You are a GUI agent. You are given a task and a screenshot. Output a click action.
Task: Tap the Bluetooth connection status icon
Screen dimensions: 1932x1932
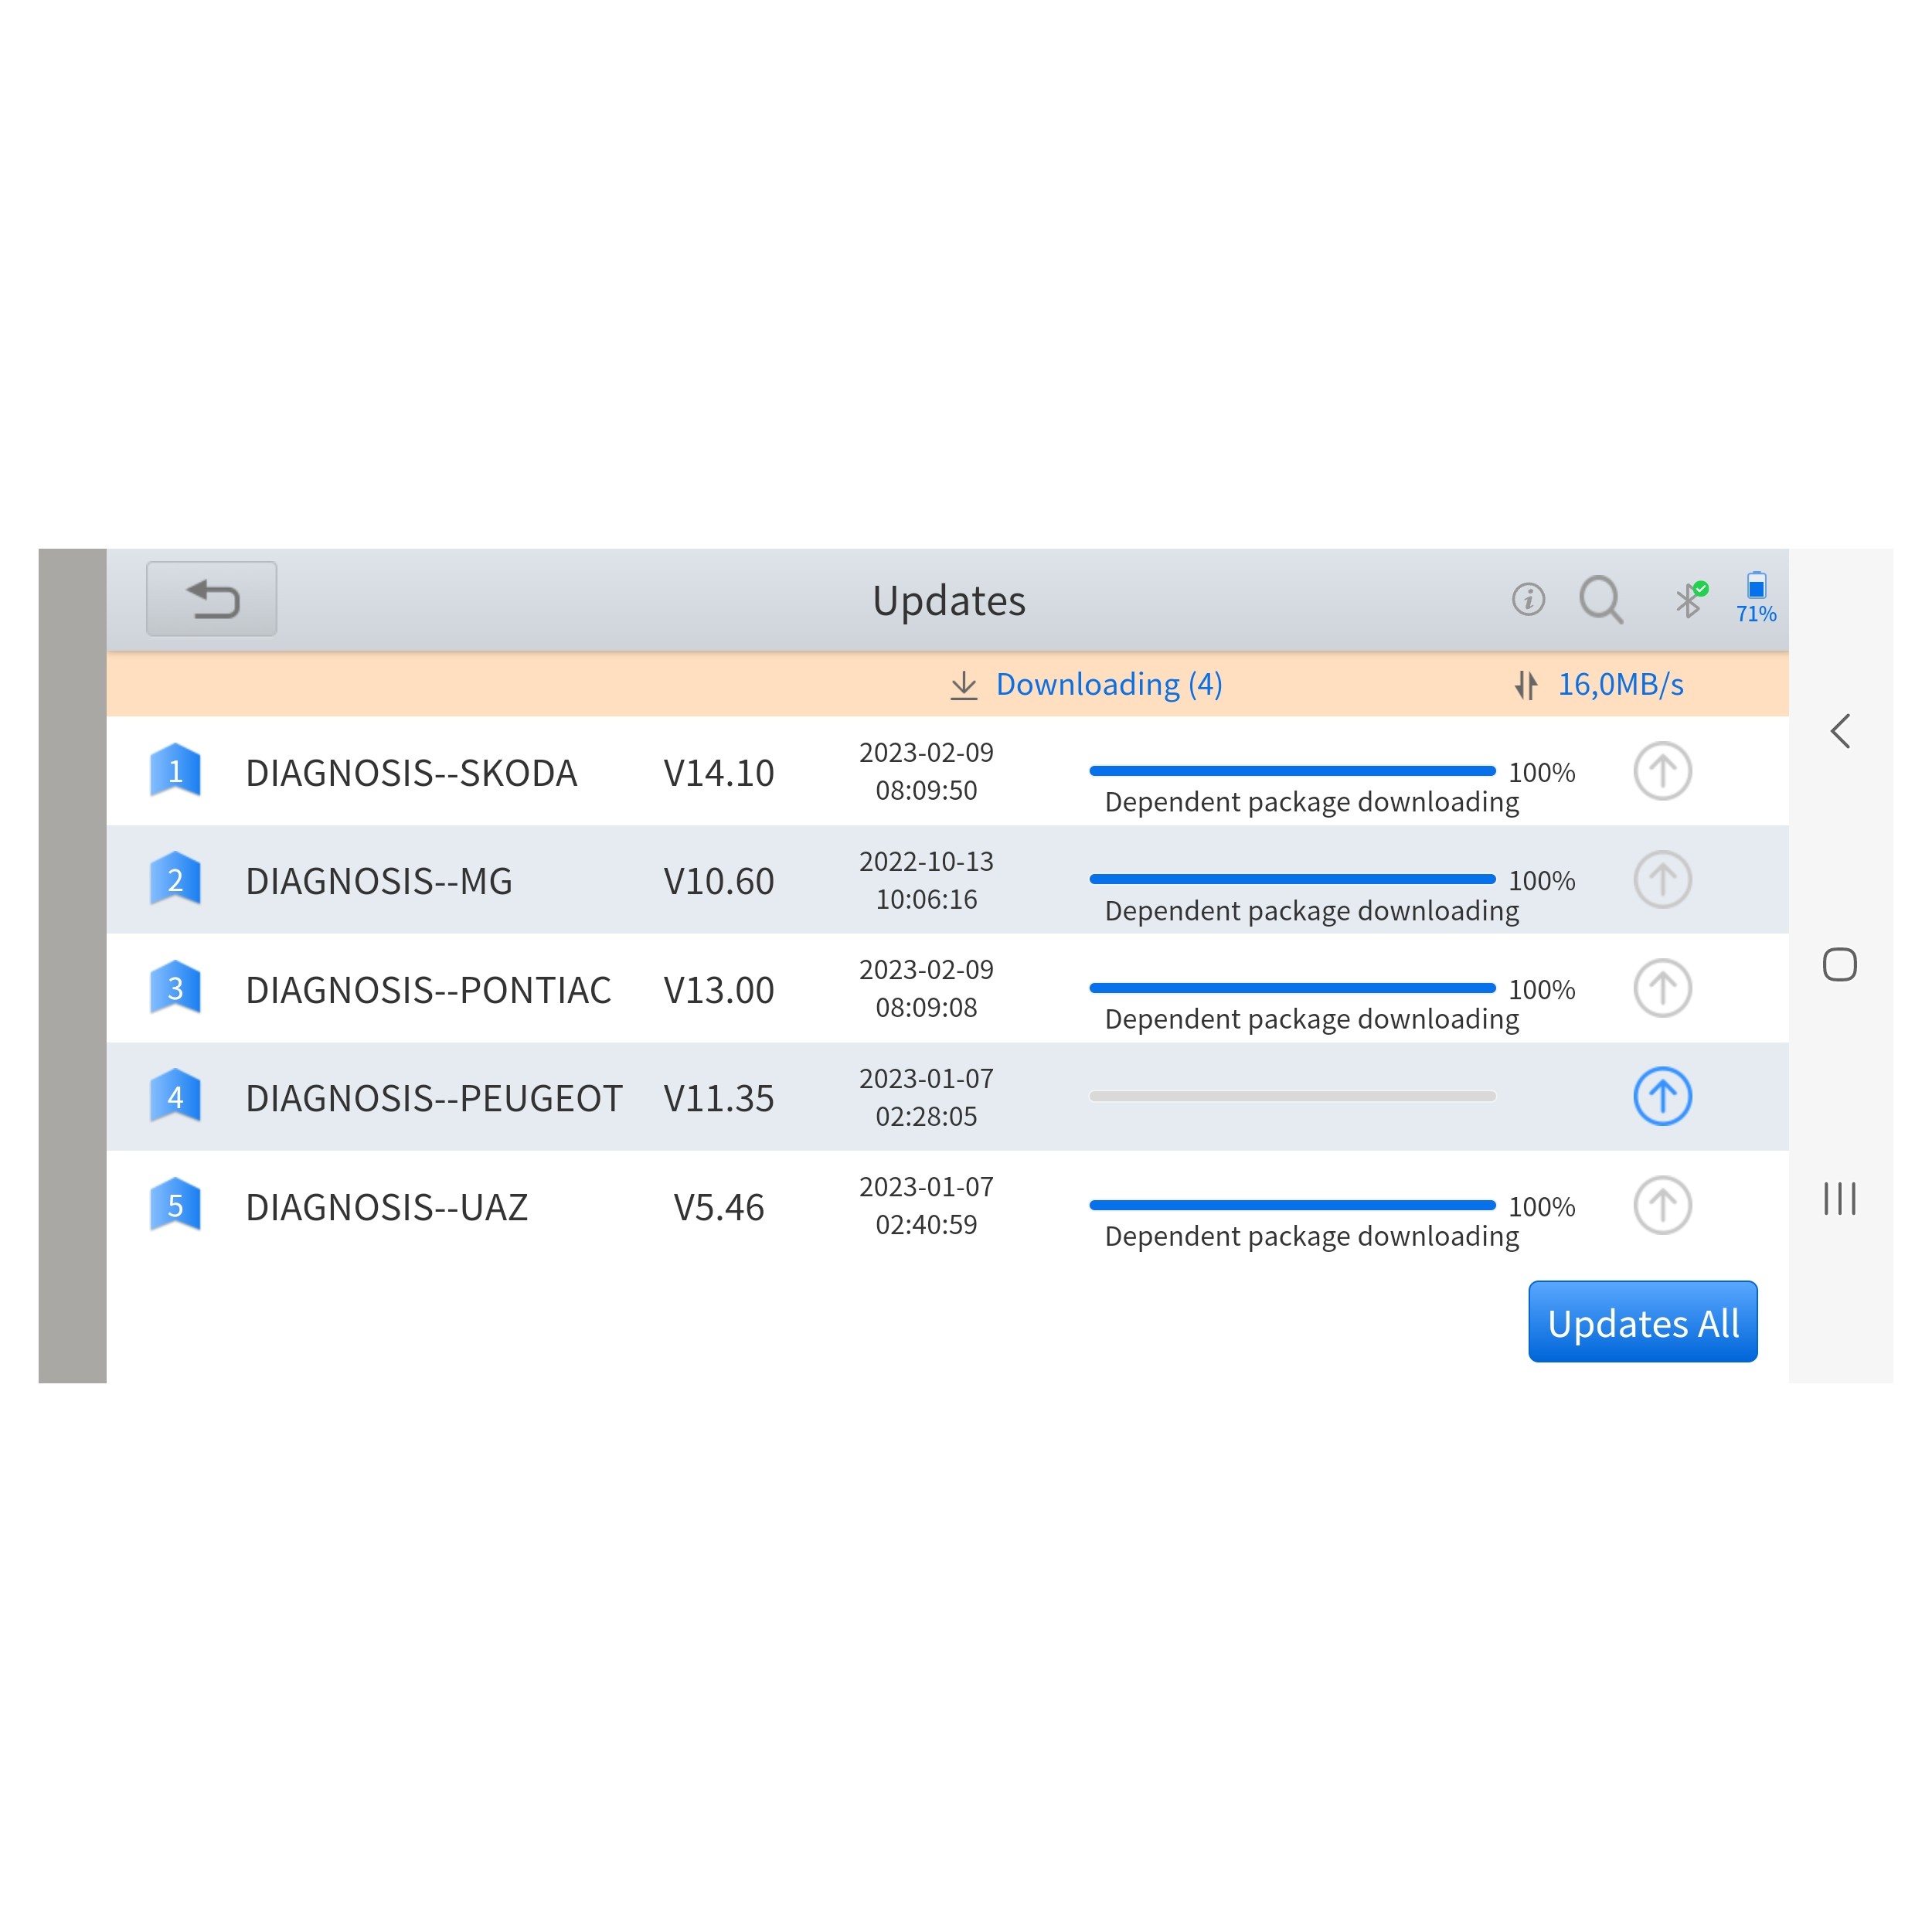point(1690,599)
